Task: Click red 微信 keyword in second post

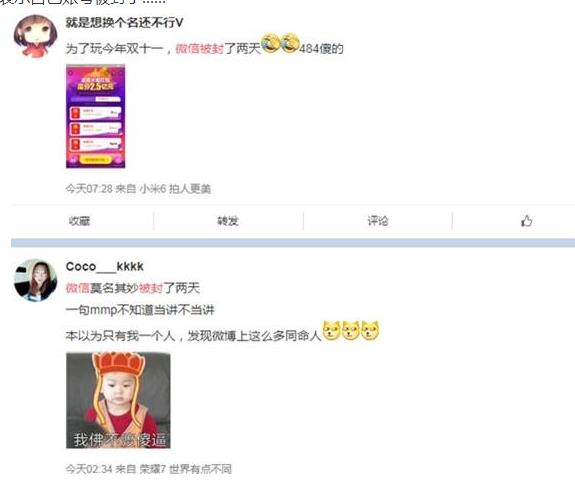Action: 78,288
